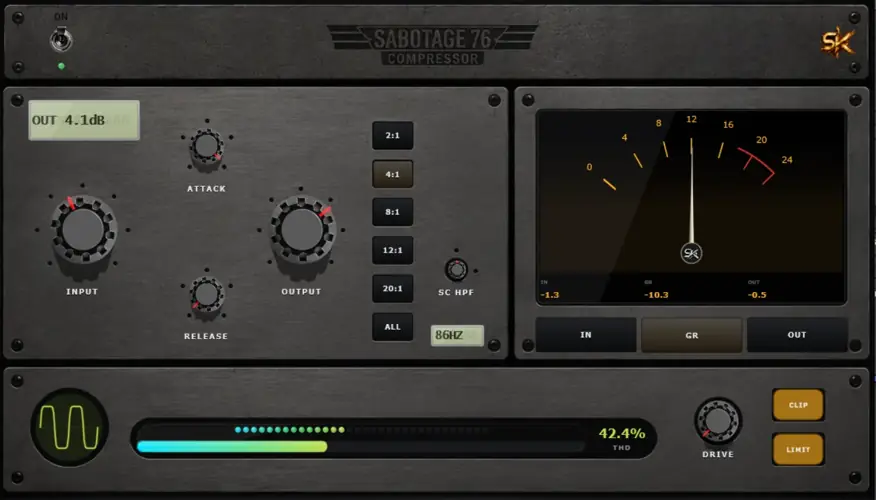Viewport: 876px width, 500px height.
Task: Select the 2:1 ratio button
Action: [x=393, y=136]
